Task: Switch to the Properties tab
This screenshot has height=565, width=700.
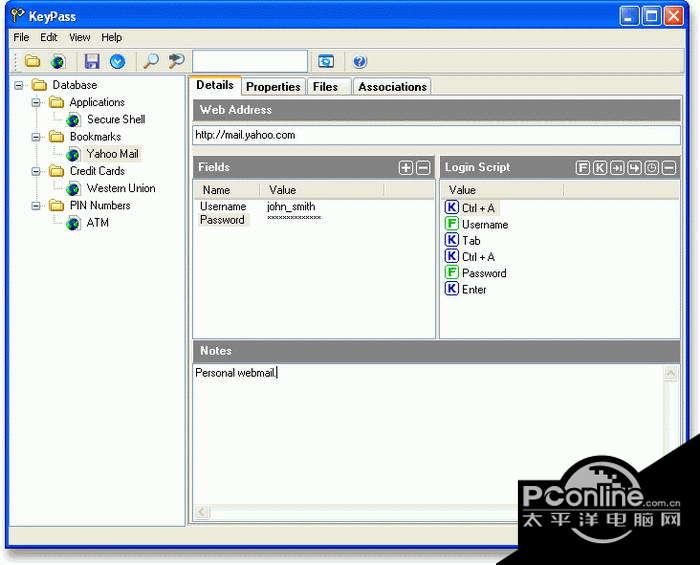Action: (x=273, y=87)
